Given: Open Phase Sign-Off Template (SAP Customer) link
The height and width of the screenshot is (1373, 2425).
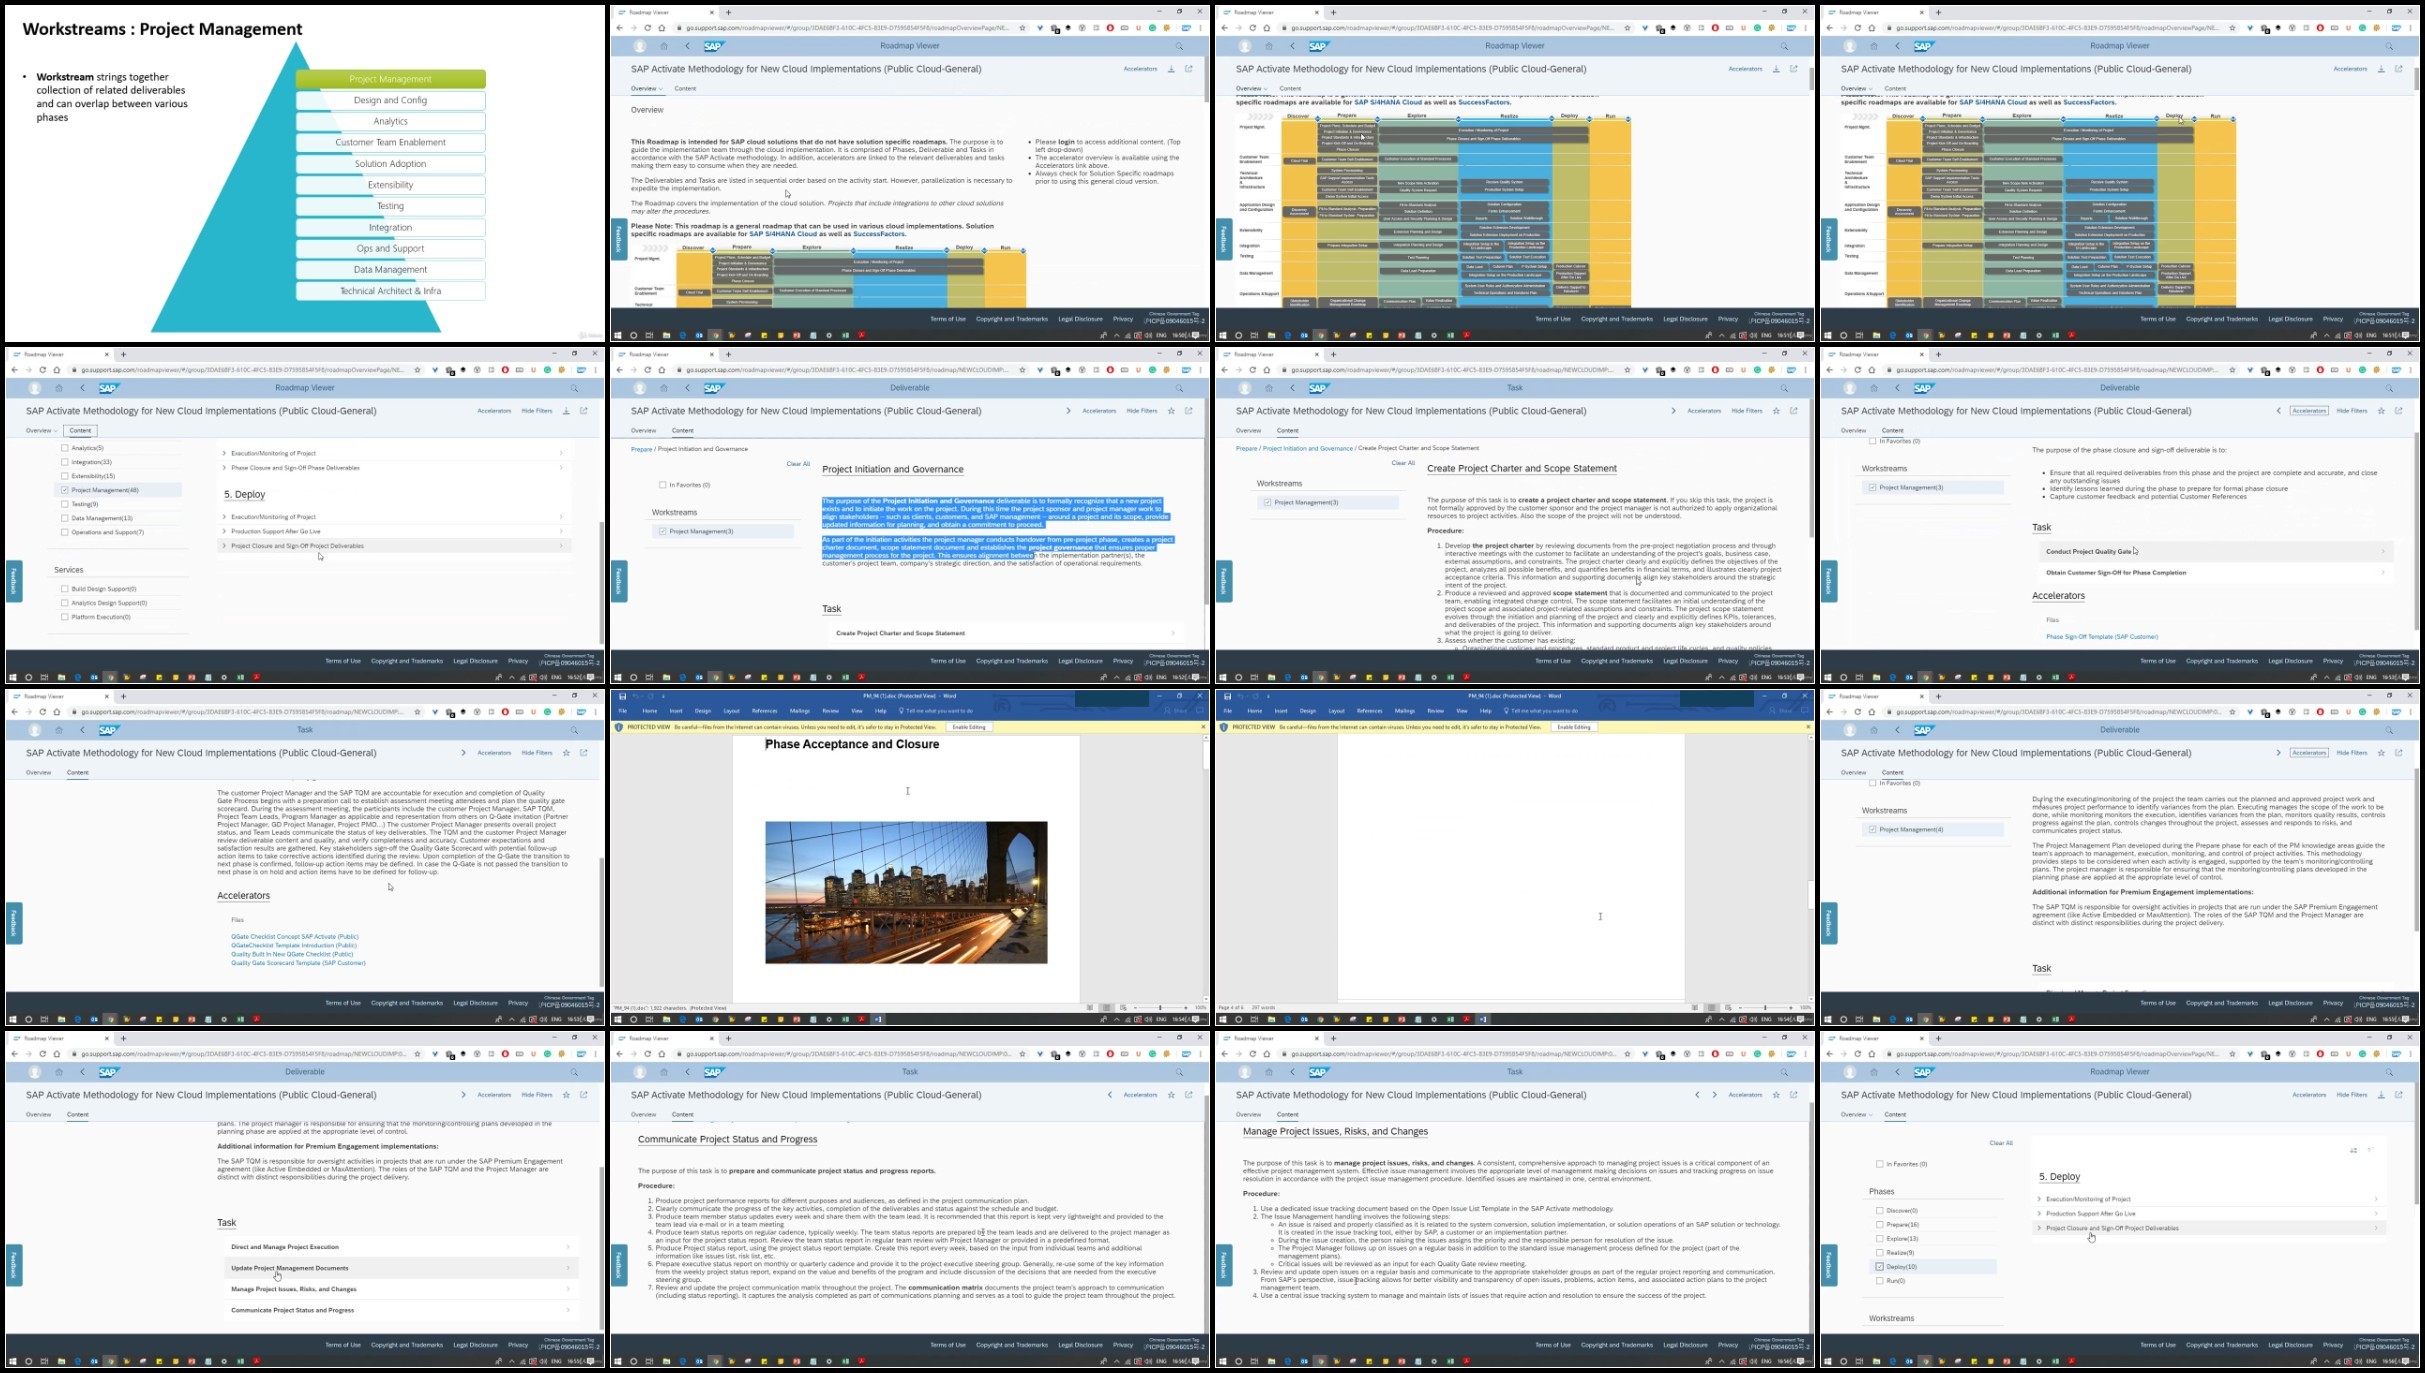Looking at the screenshot, I should [x=2102, y=637].
